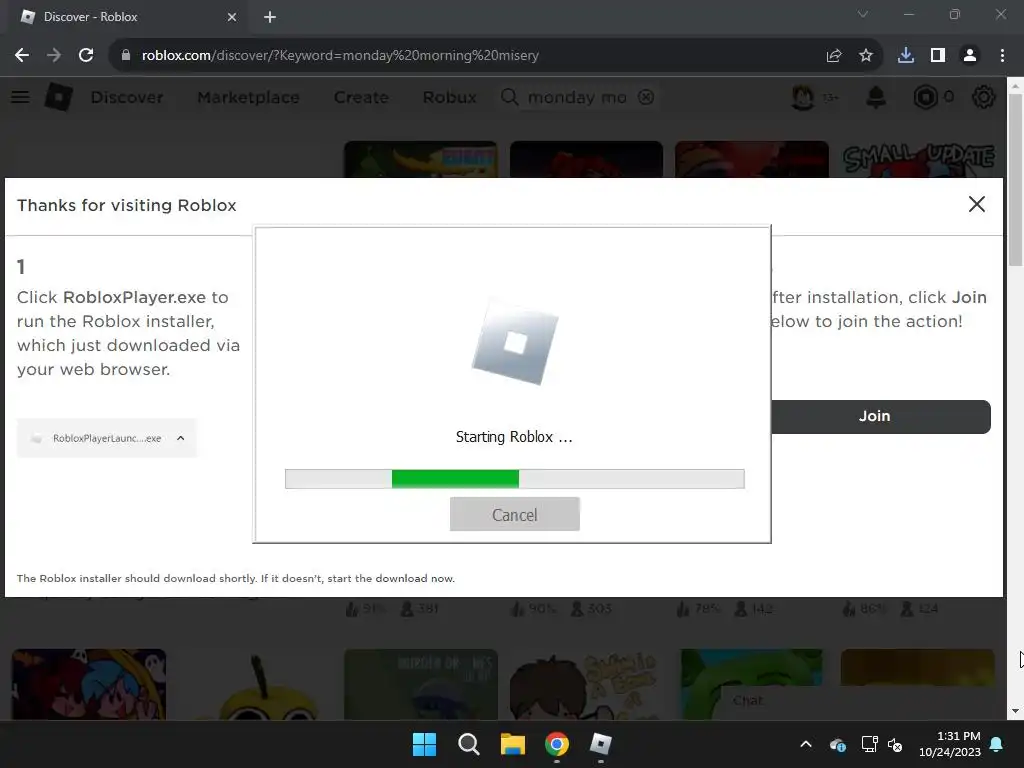Screen dimensions: 1024x768
Task: Go to Robux section
Action: (449, 97)
